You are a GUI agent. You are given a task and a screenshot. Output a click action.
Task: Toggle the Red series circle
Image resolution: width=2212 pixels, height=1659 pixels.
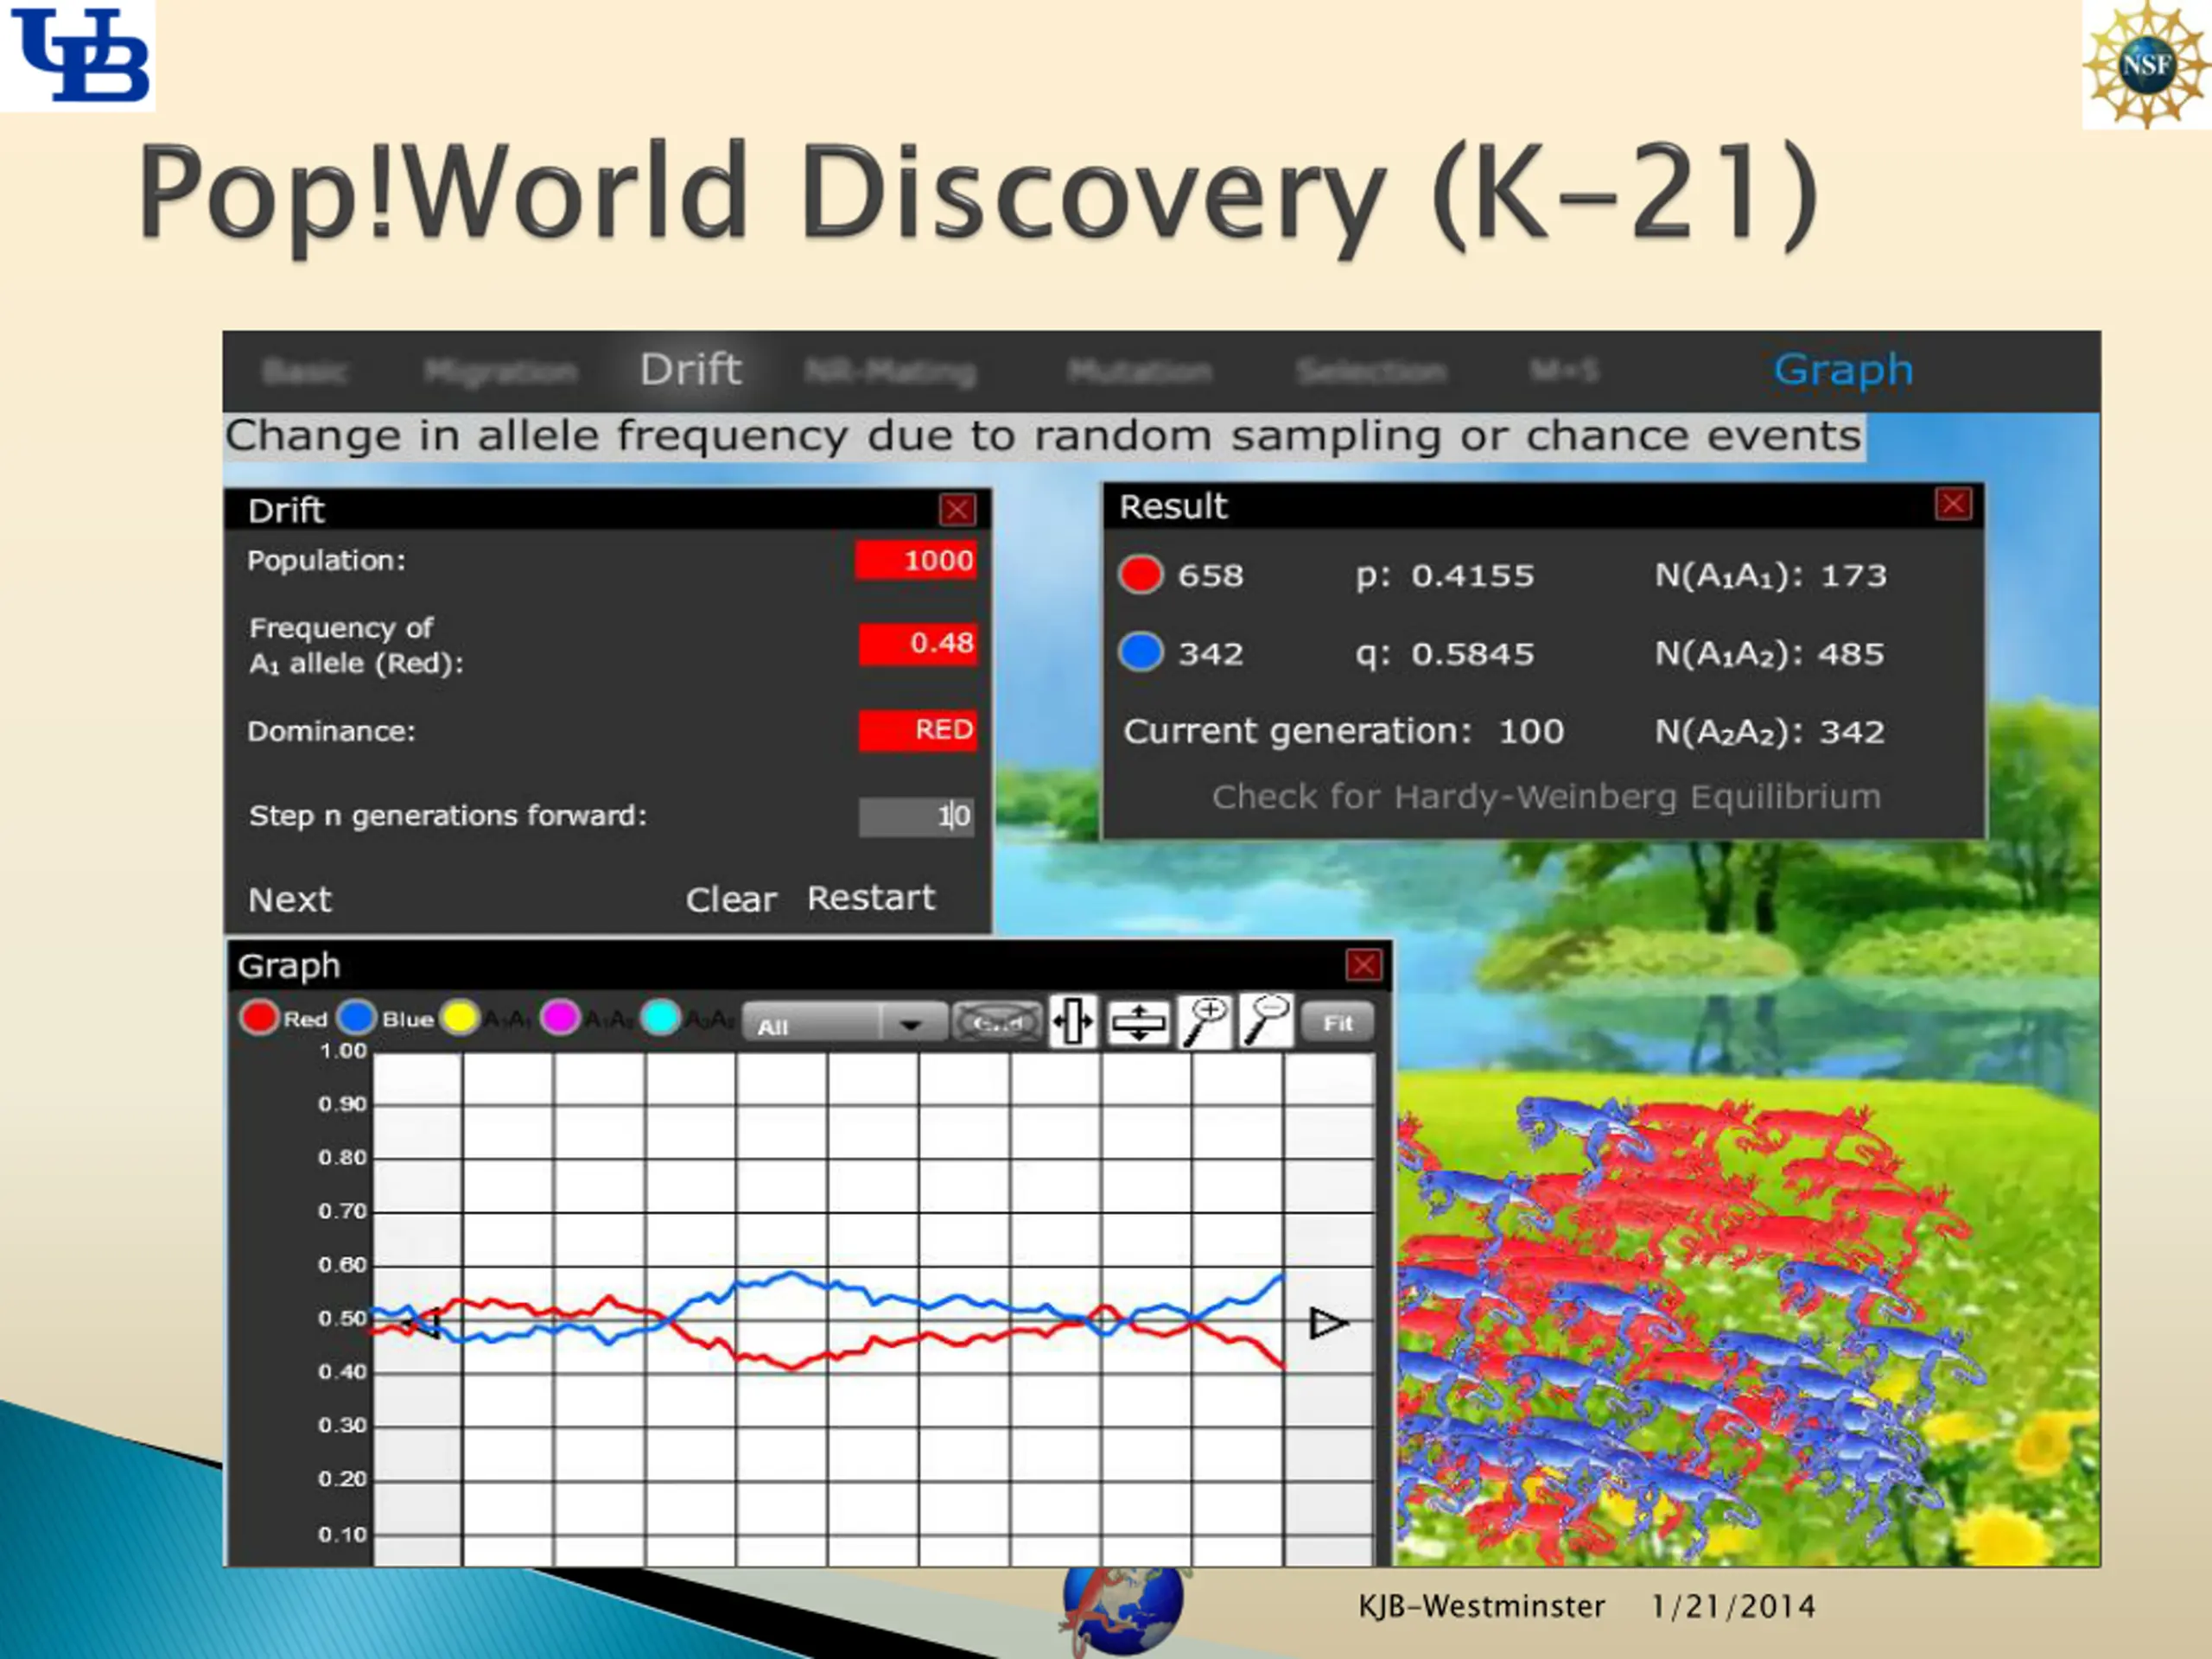coord(259,1019)
